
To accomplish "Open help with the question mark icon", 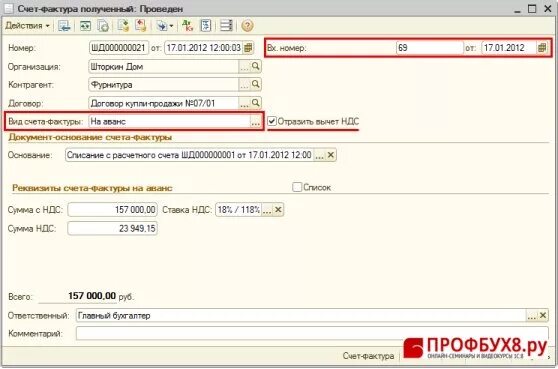I will click(247, 26).
